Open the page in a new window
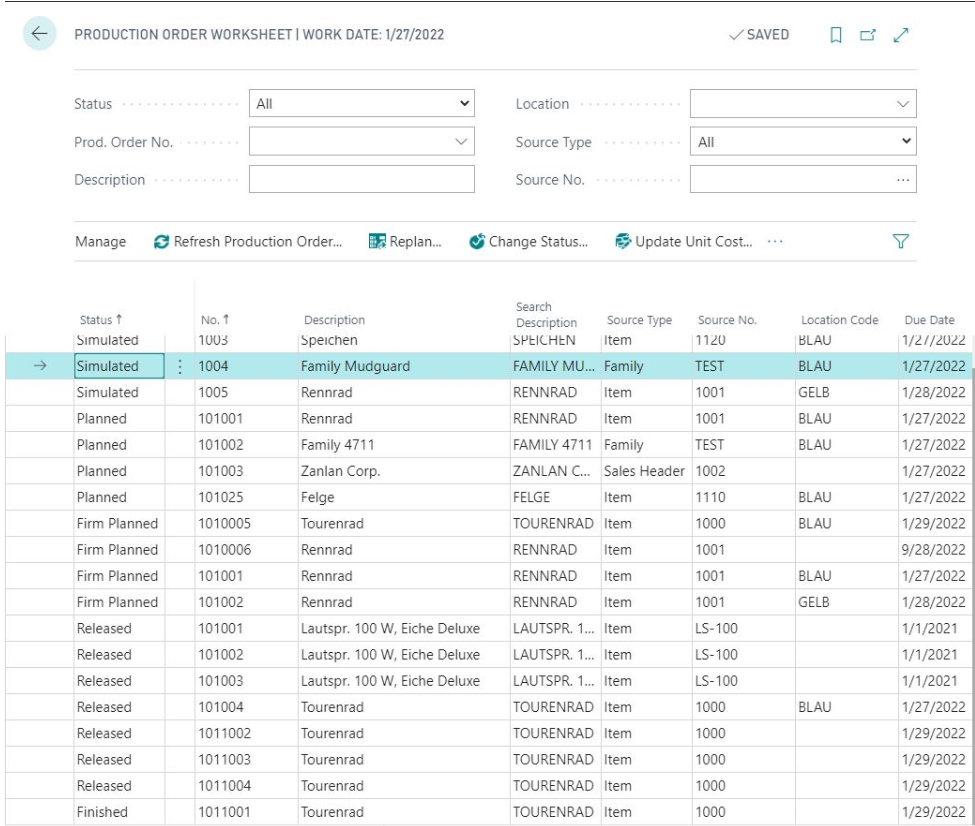This screenshot has height=826, width=975. click(x=868, y=35)
